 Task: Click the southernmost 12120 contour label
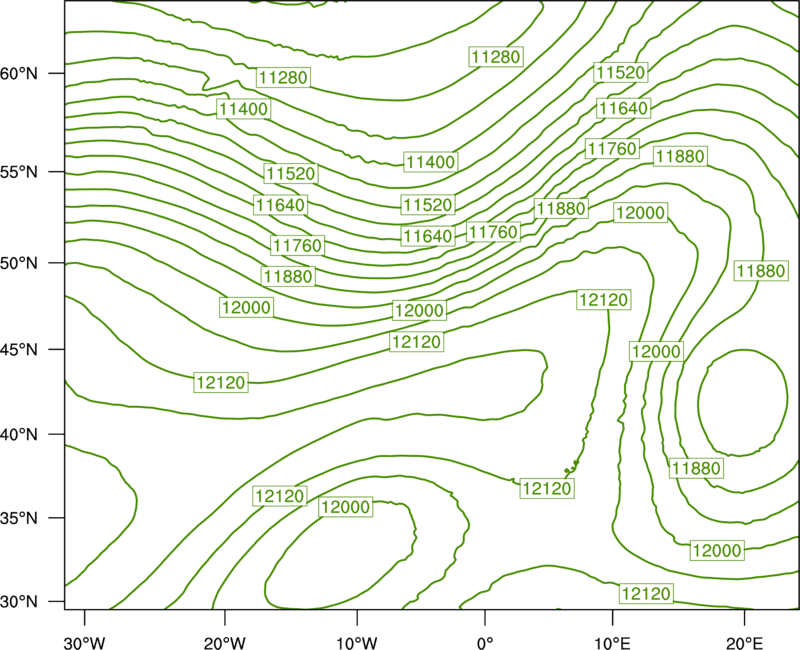pos(646,593)
